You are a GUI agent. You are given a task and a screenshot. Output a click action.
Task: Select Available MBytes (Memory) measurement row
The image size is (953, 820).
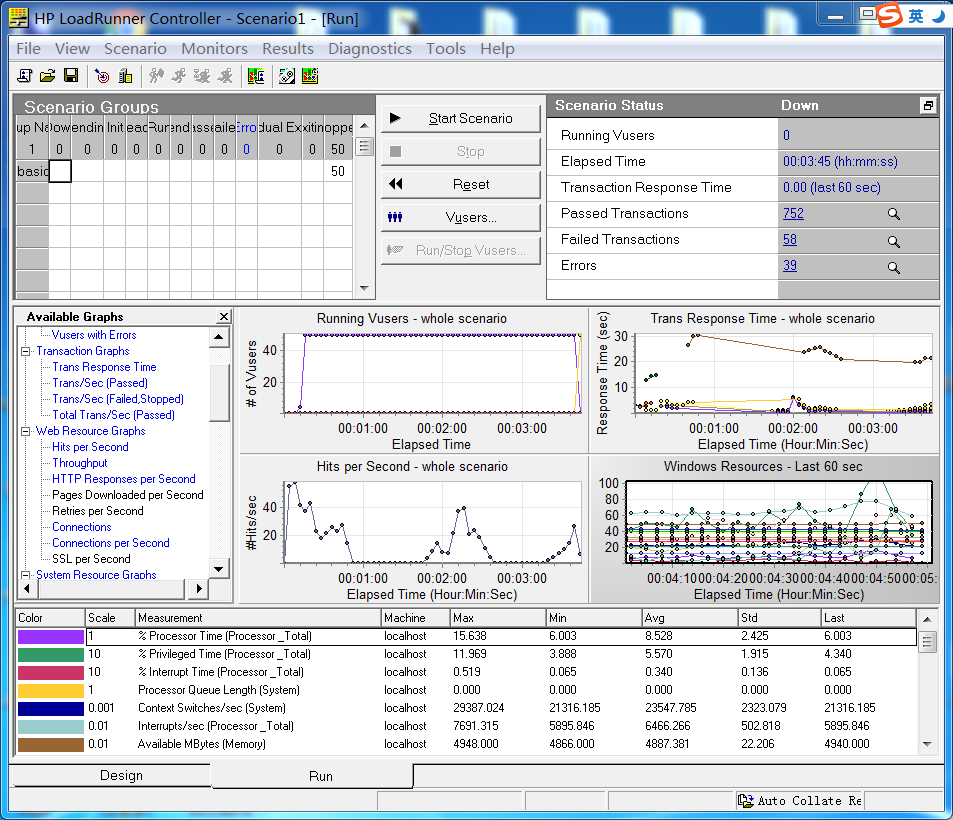point(467,744)
